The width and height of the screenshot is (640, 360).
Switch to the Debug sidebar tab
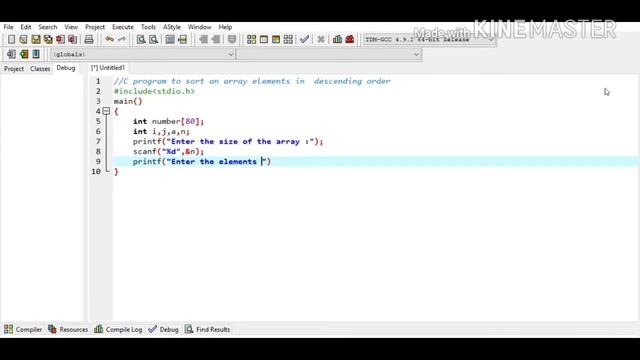click(x=66, y=68)
